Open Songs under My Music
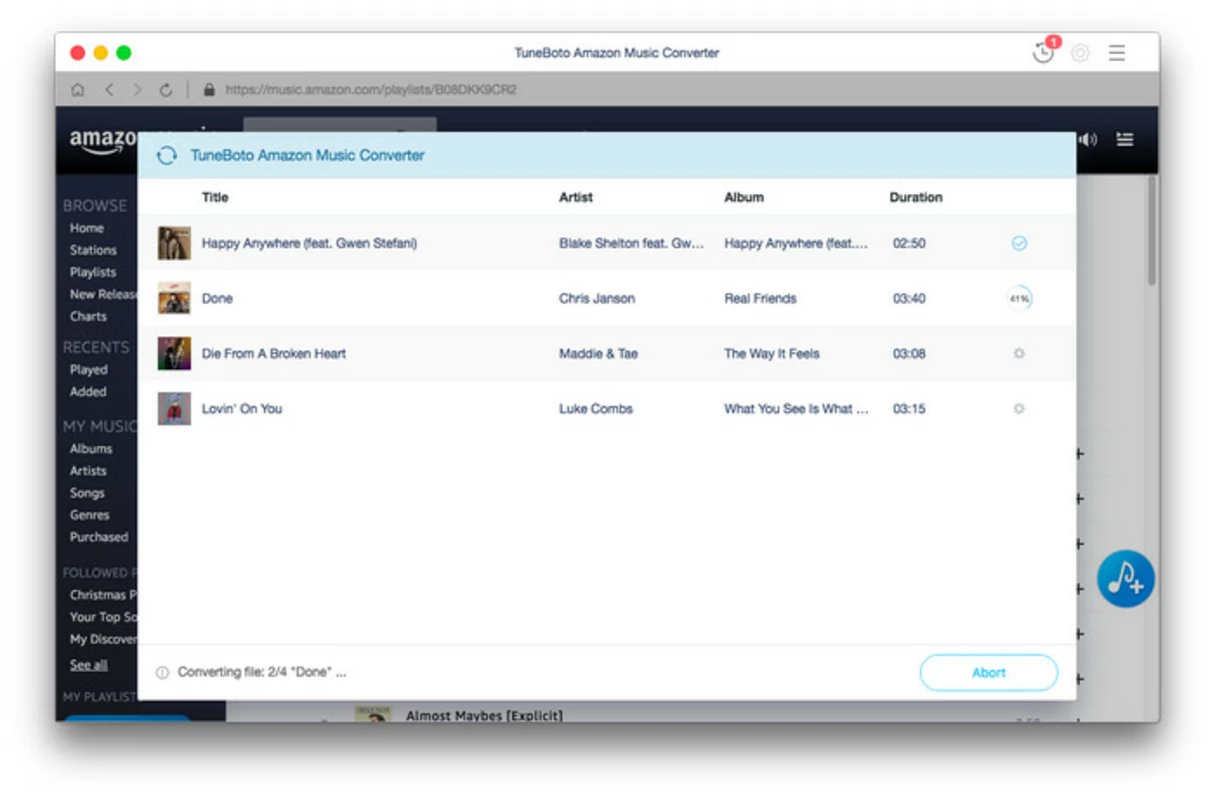Image resolution: width=1215 pixels, height=800 pixels. (x=87, y=492)
